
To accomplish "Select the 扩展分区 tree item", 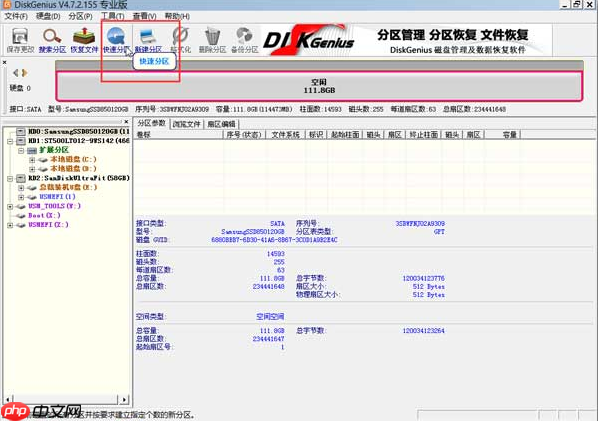I will click(x=54, y=150).
